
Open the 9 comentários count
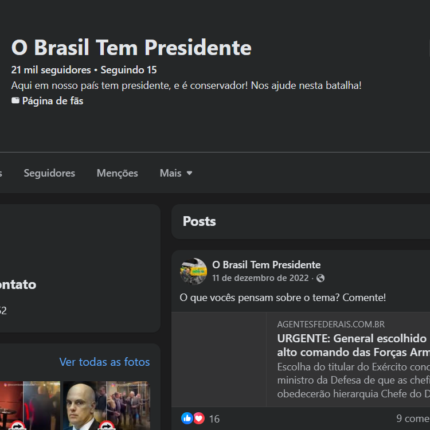tap(413, 418)
